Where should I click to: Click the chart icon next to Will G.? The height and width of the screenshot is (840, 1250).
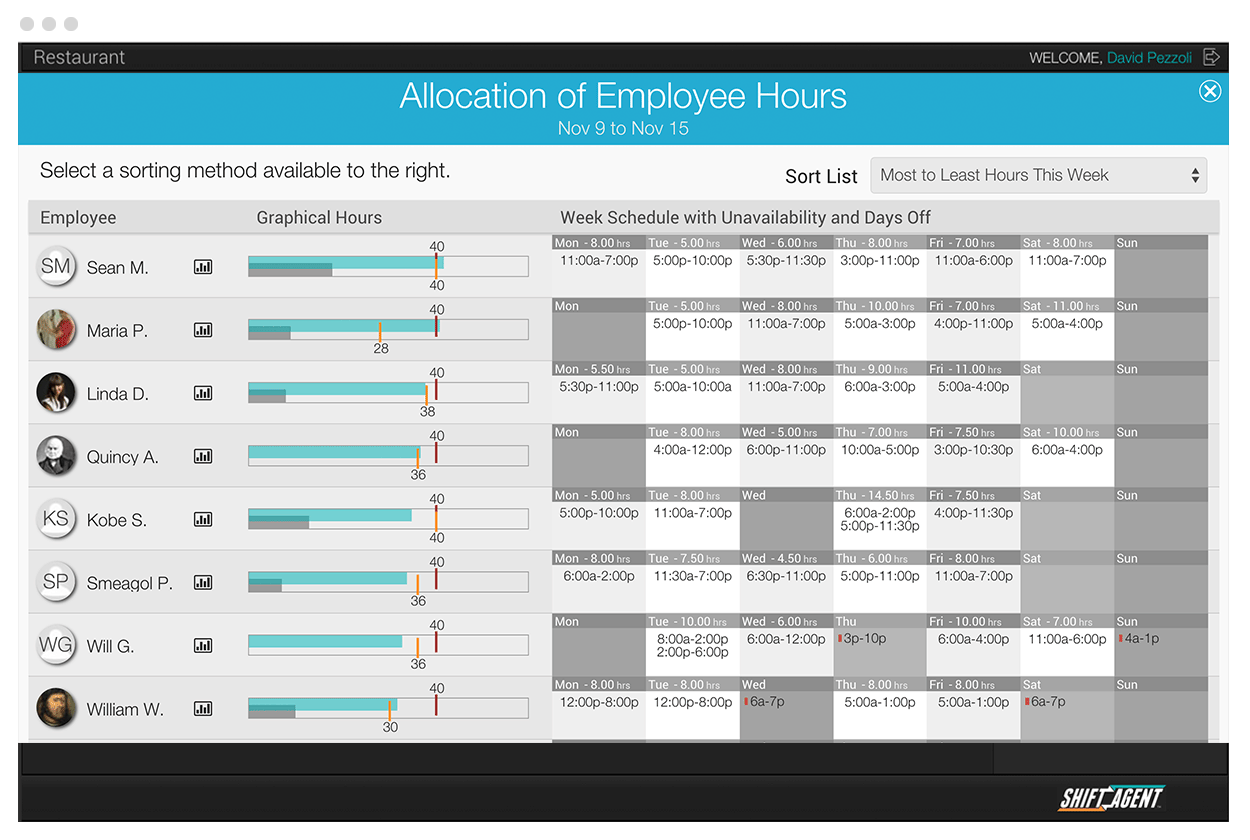coord(203,645)
